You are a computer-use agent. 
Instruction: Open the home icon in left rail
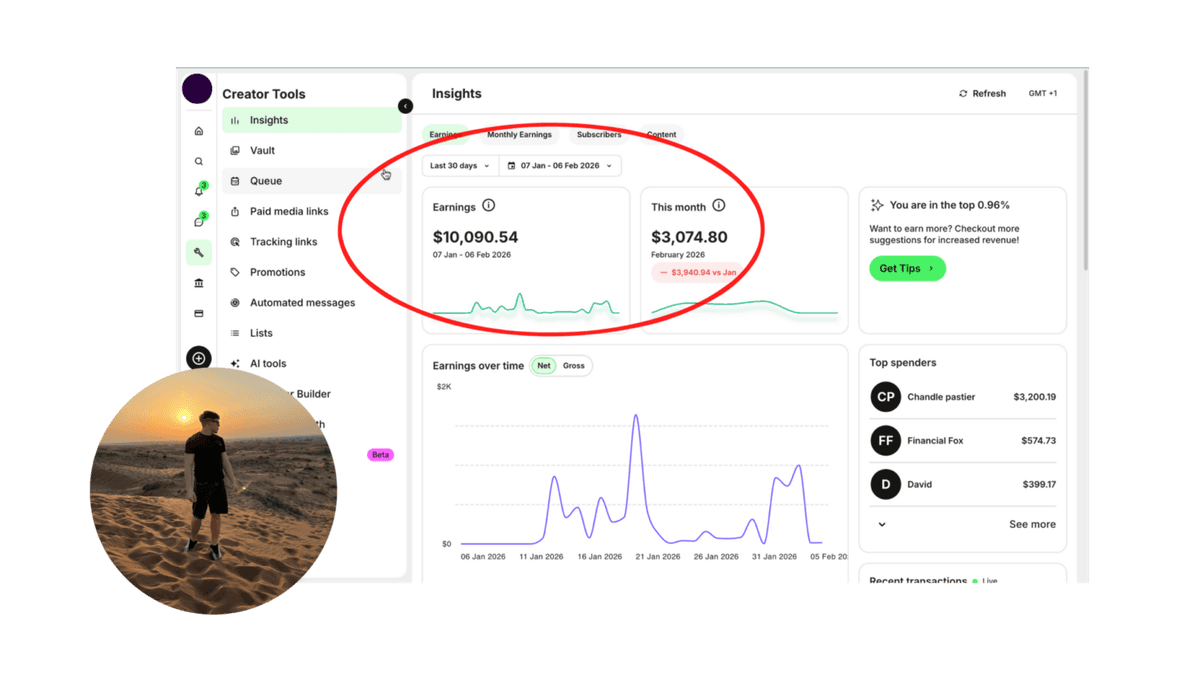click(198, 131)
